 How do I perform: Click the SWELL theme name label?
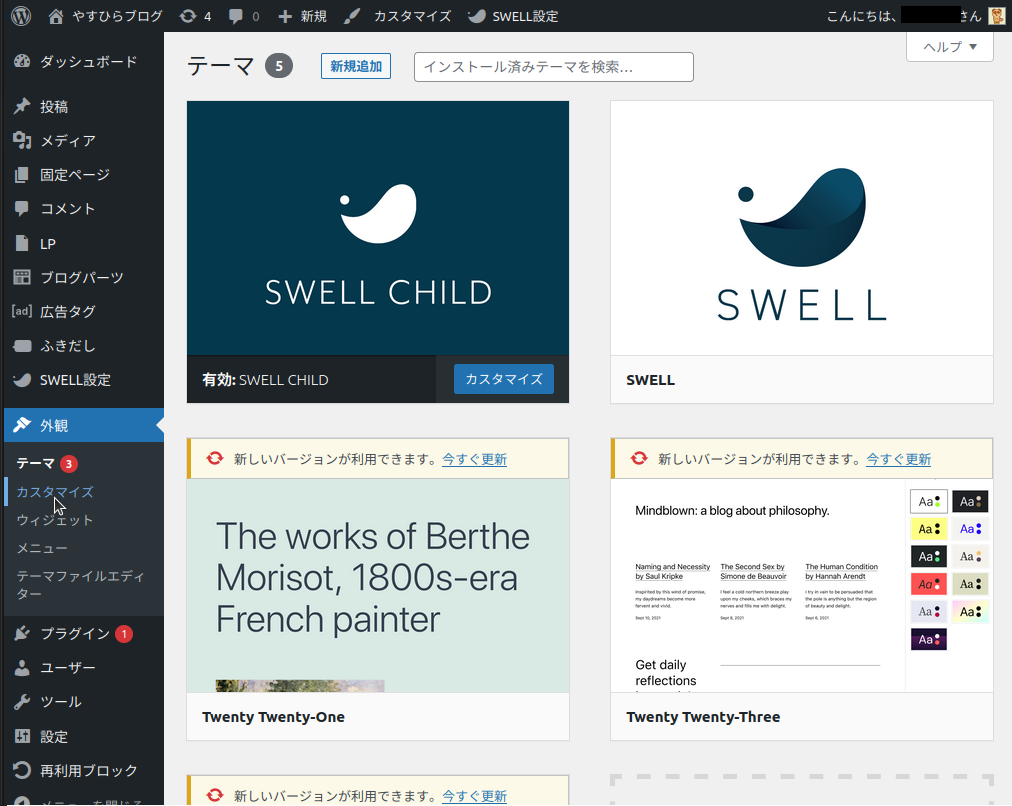point(651,380)
